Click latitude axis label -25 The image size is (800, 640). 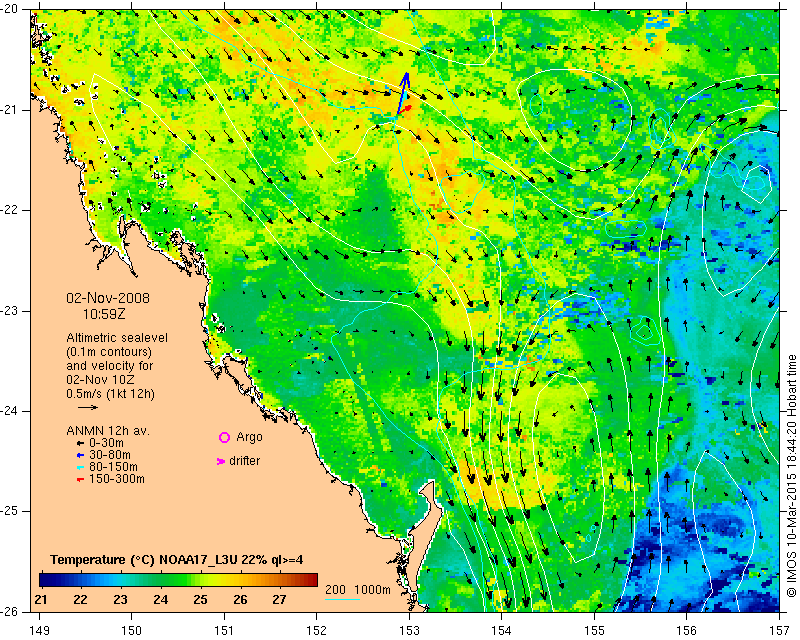click(9, 511)
